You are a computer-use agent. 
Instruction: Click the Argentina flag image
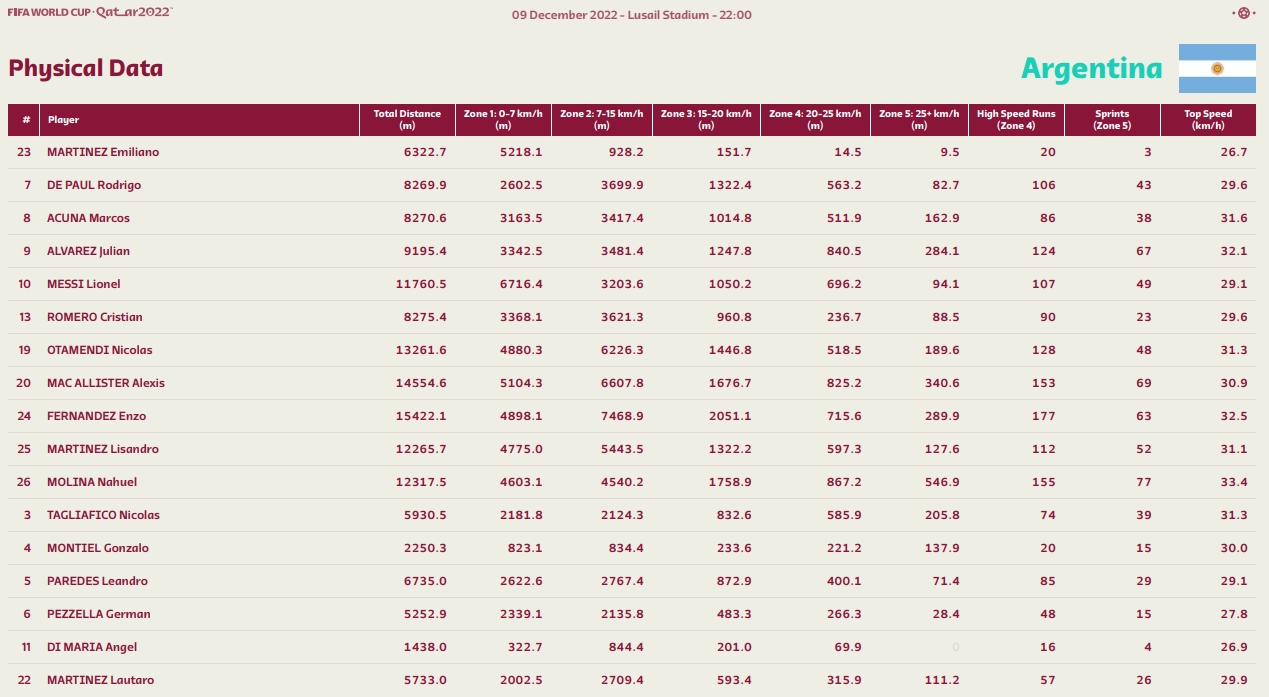tap(1217, 68)
